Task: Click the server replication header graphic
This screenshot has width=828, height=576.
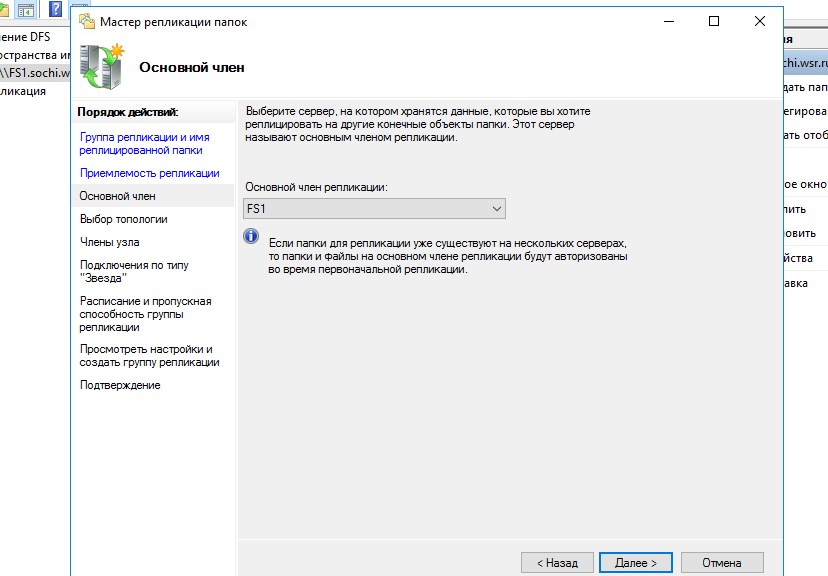Action: [x=102, y=67]
